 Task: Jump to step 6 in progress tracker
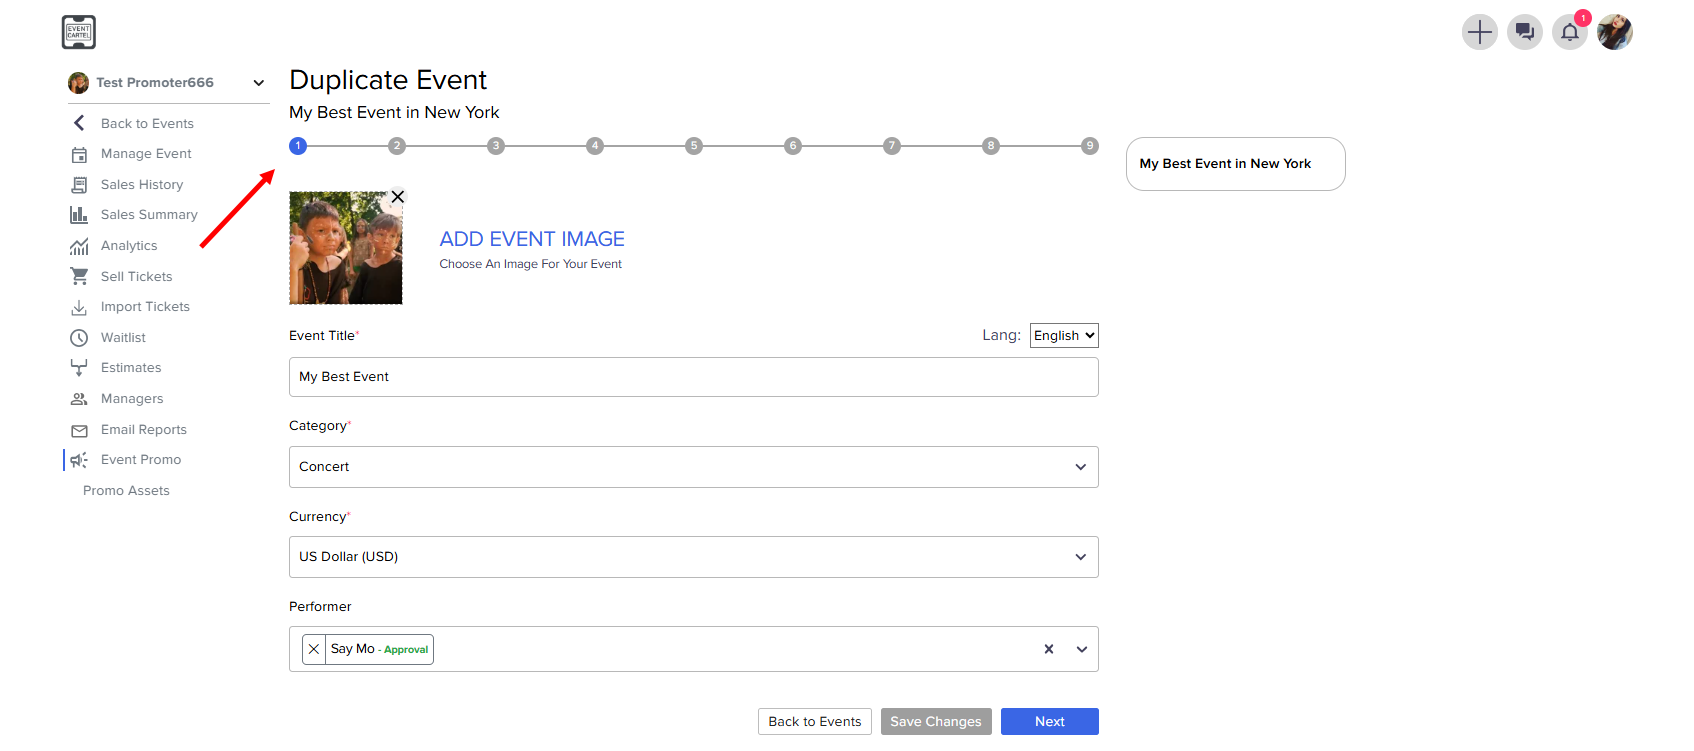[x=793, y=146]
